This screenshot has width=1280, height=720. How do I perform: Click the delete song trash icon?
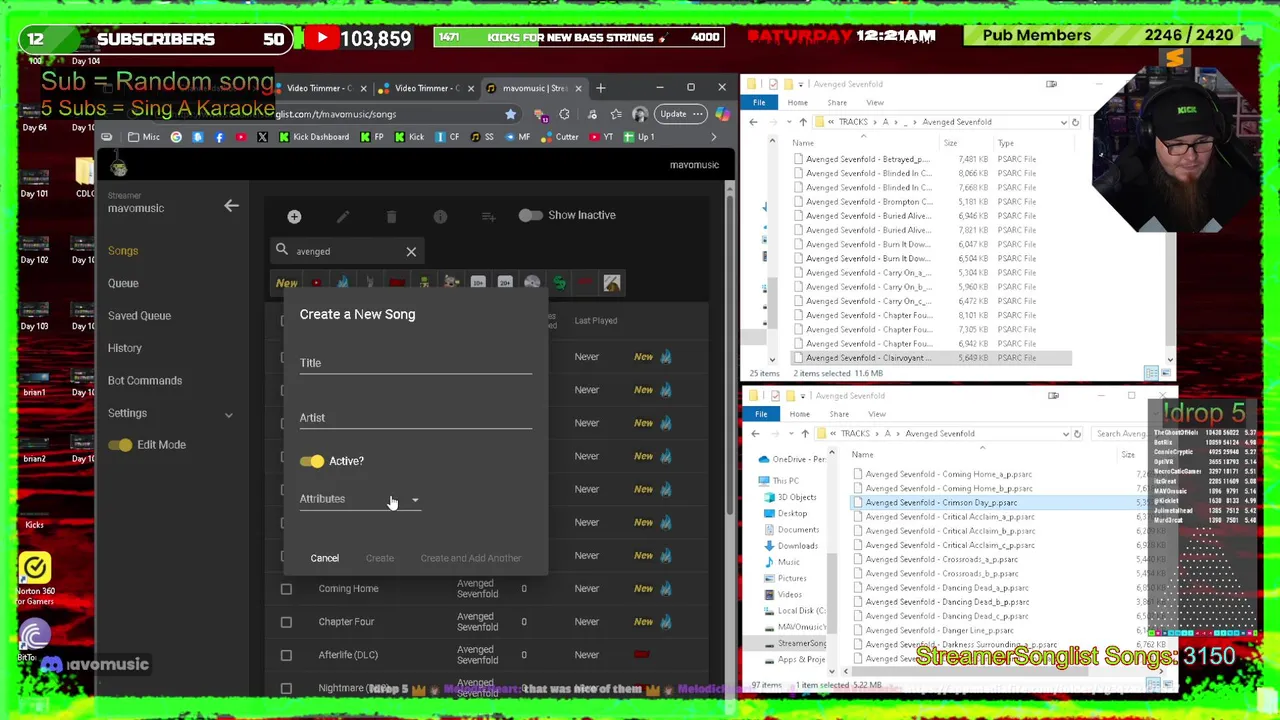point(391,216)
